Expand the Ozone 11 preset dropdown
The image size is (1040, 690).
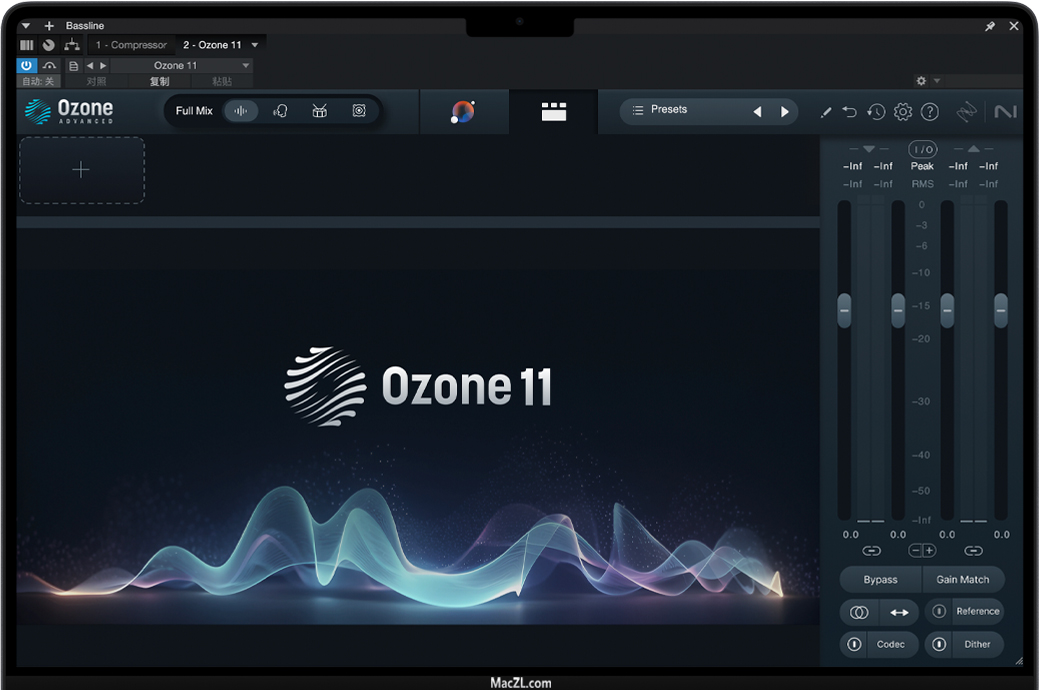pos(246,65)
